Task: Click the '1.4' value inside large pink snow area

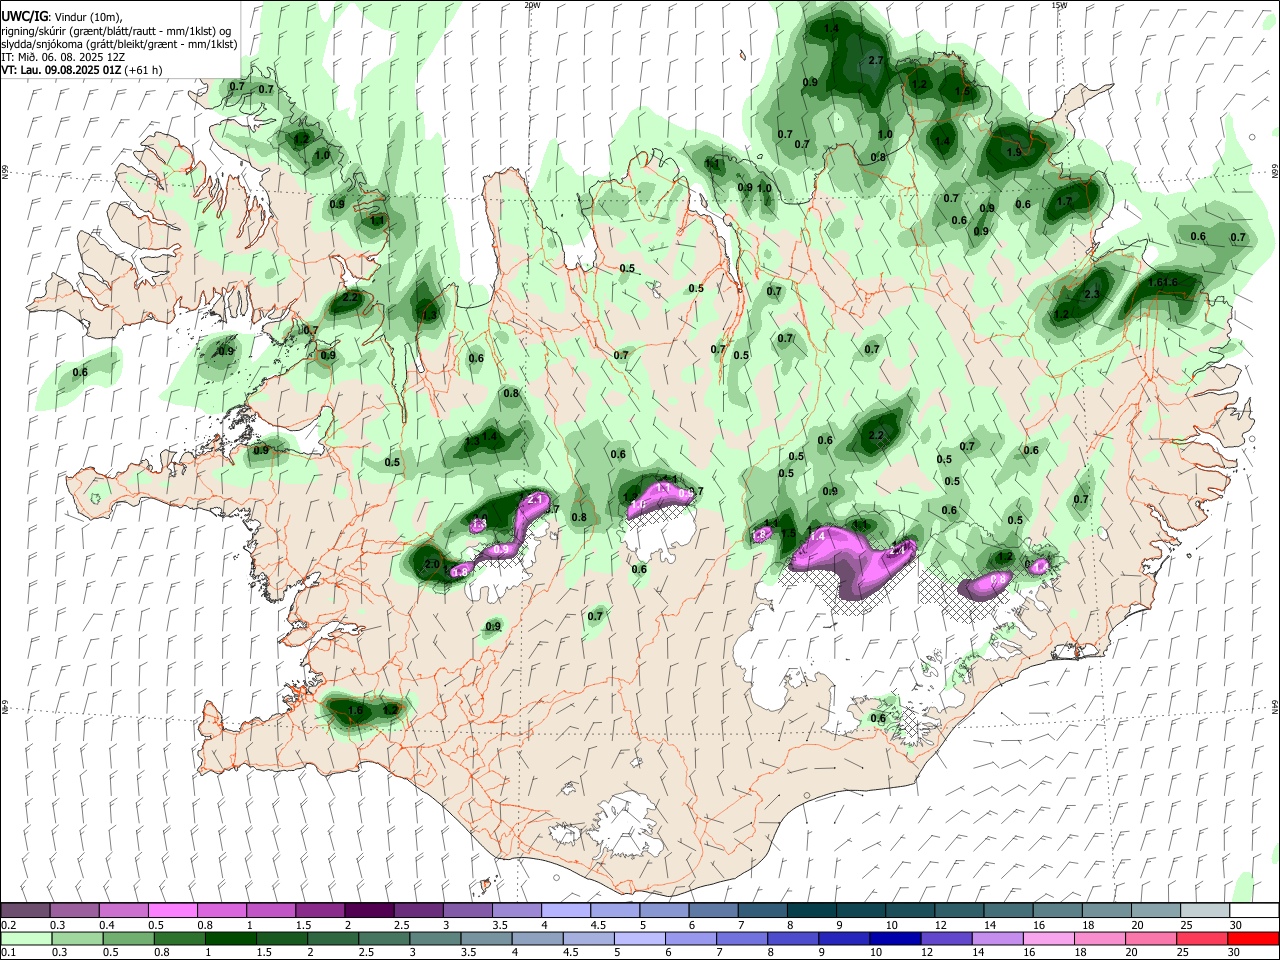Action: [x=817, y=537]
